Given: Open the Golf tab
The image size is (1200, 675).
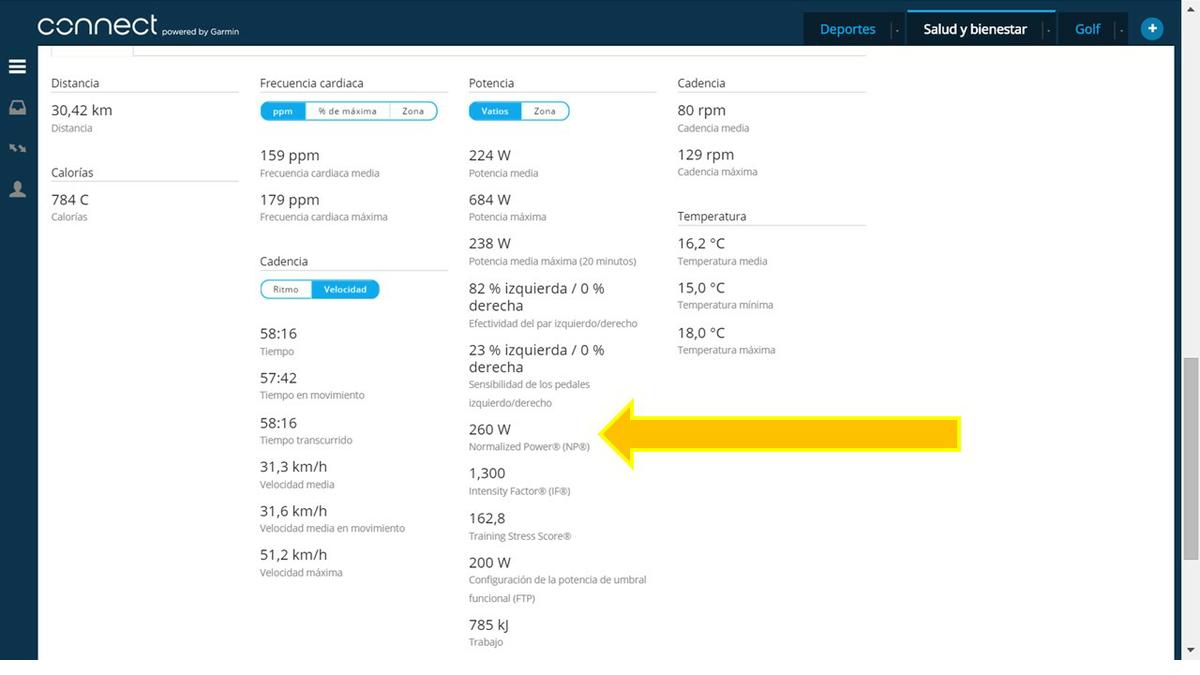Looking at the screenshot, I should click(x=1087, y=29).
